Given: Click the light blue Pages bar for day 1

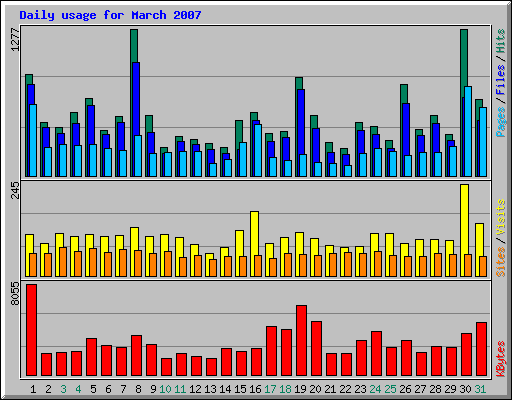Looking at the screenshot, I should coord(33,140).
